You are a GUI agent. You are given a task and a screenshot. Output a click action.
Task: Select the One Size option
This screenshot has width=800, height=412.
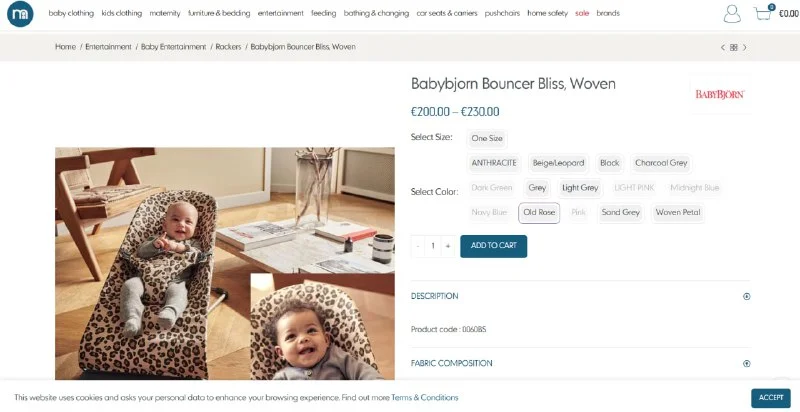click(487, 138)
